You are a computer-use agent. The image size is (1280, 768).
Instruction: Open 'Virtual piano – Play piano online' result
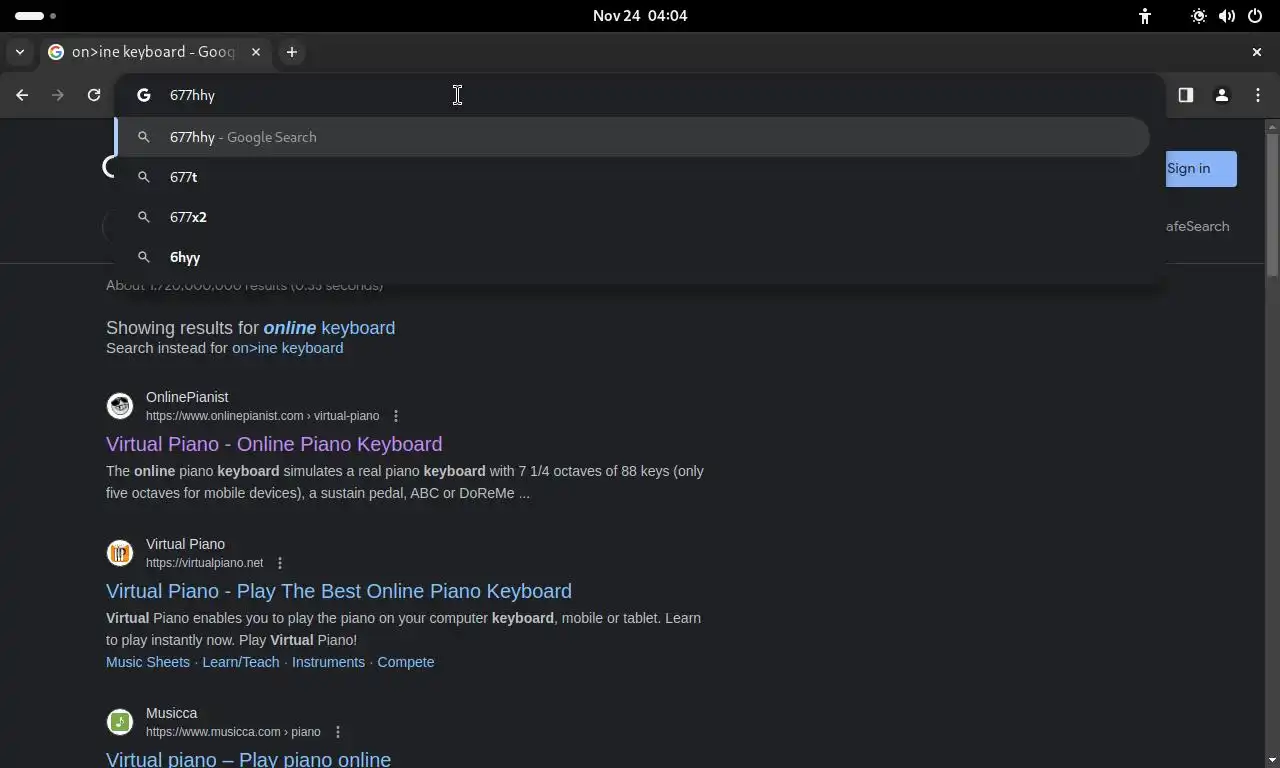(248, 758)
